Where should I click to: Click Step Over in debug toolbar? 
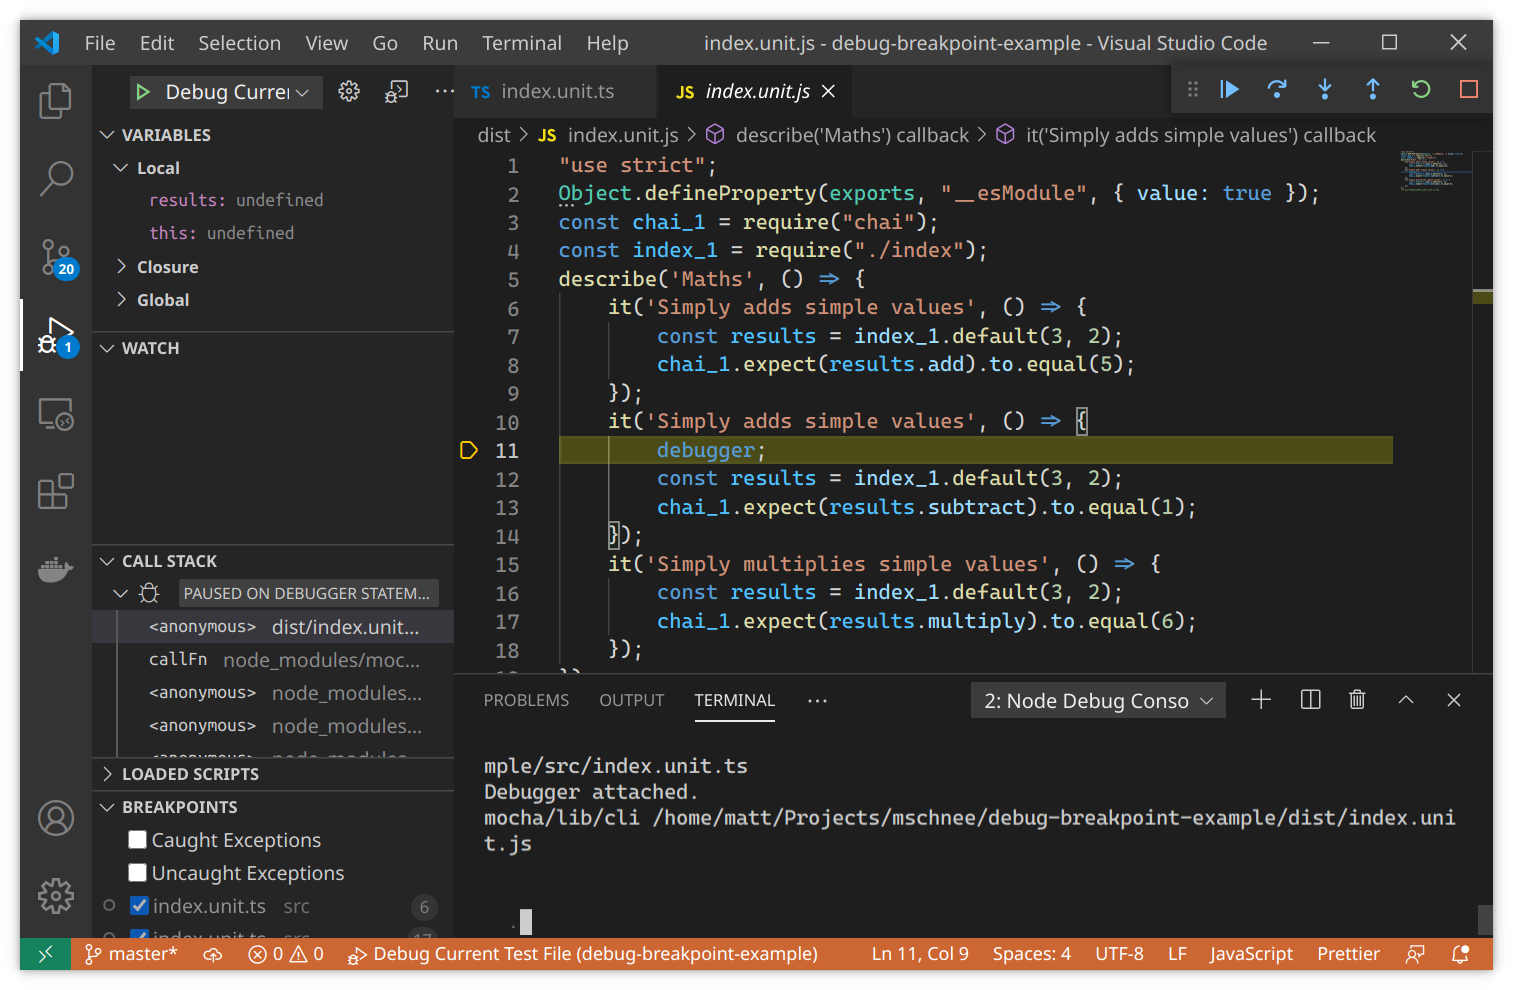click(x=1277, y=90)
